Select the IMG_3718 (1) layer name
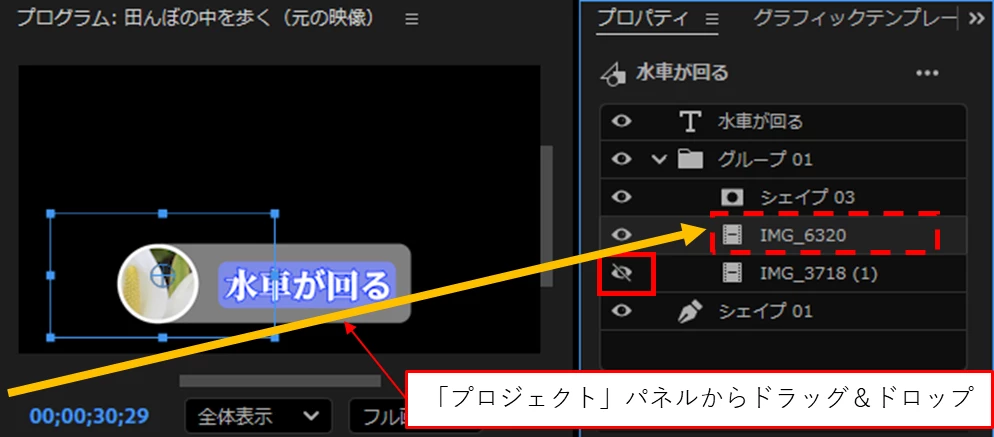 [x=819, y=273]
